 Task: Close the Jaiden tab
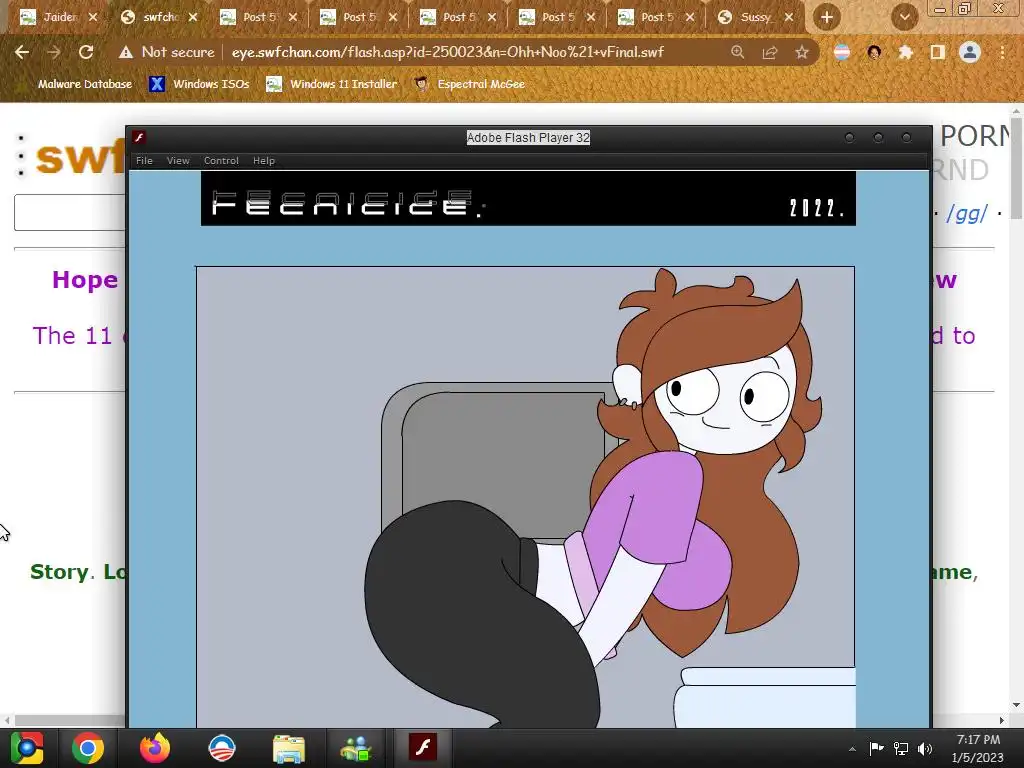[x=93, y=17]
